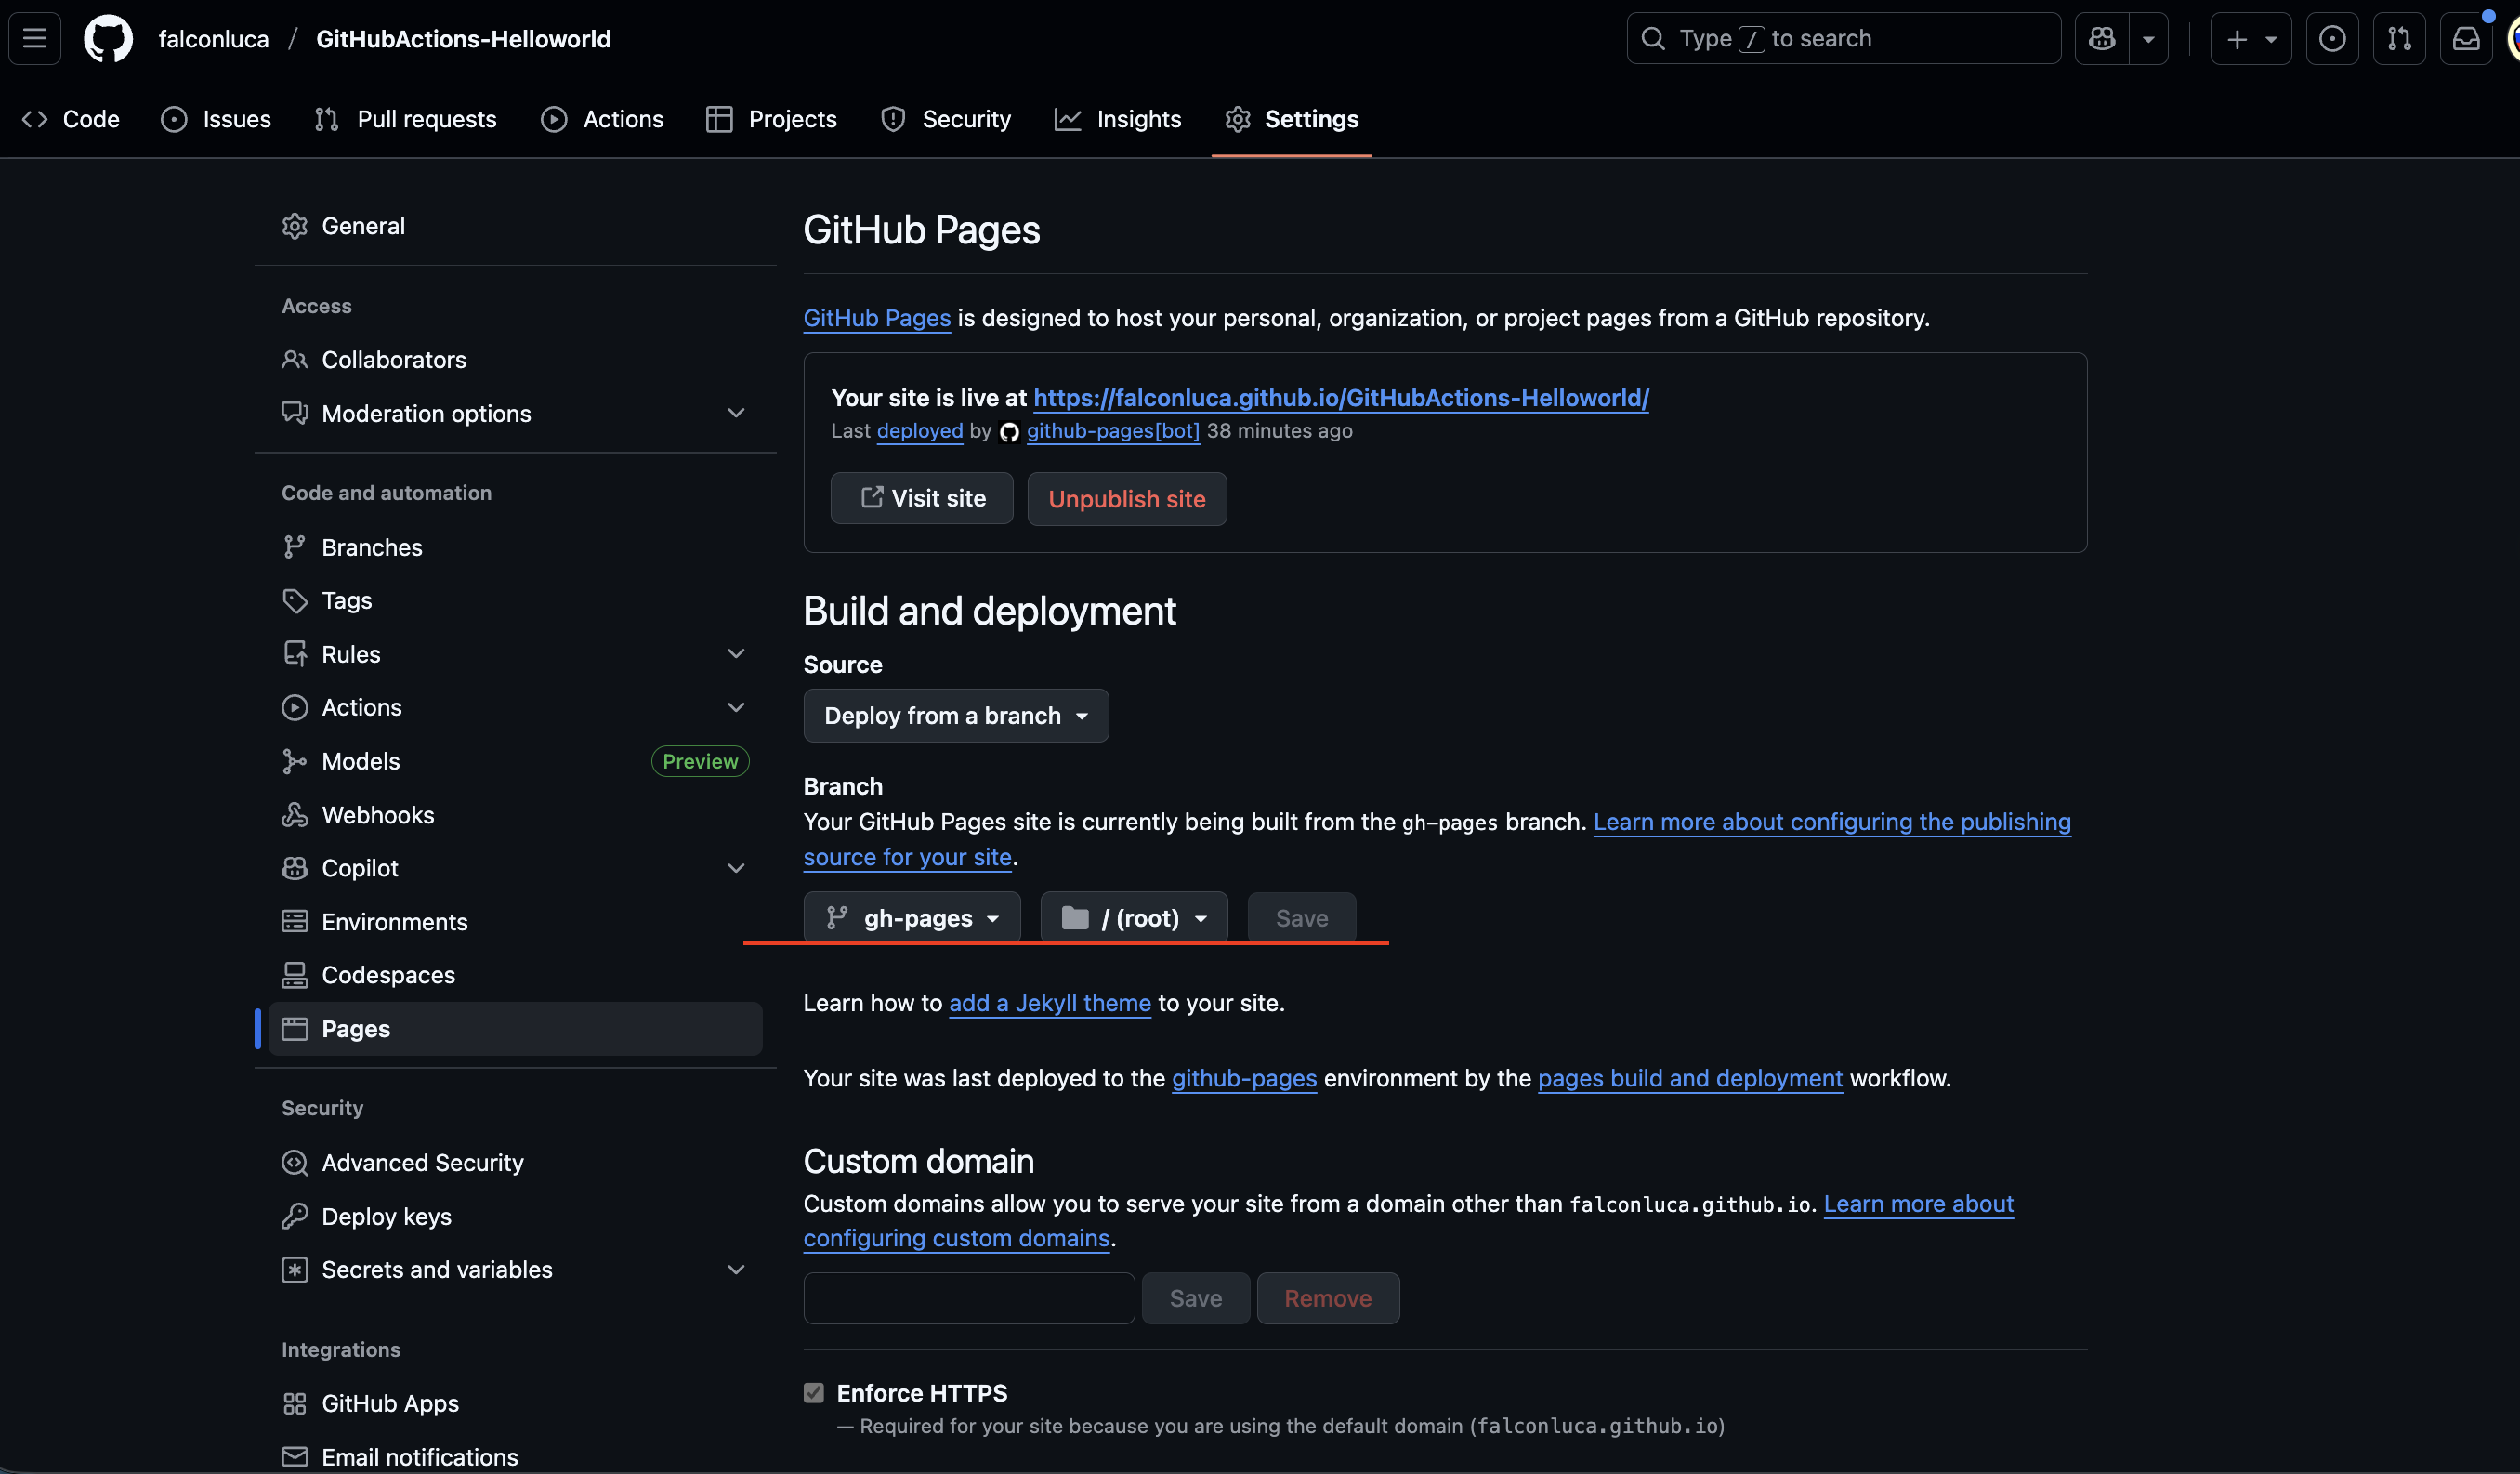Open Deploy keys settings

click(x=386, y=1216)
